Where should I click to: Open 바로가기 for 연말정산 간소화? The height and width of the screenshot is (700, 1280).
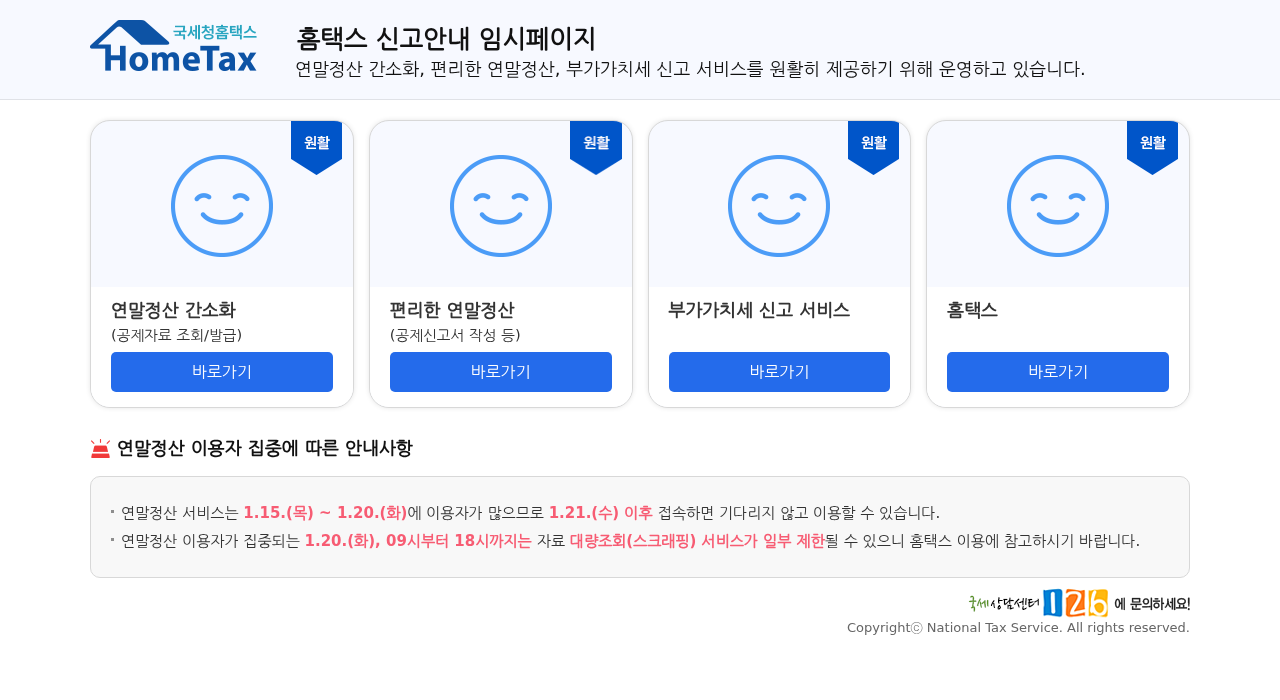point(221,371)
